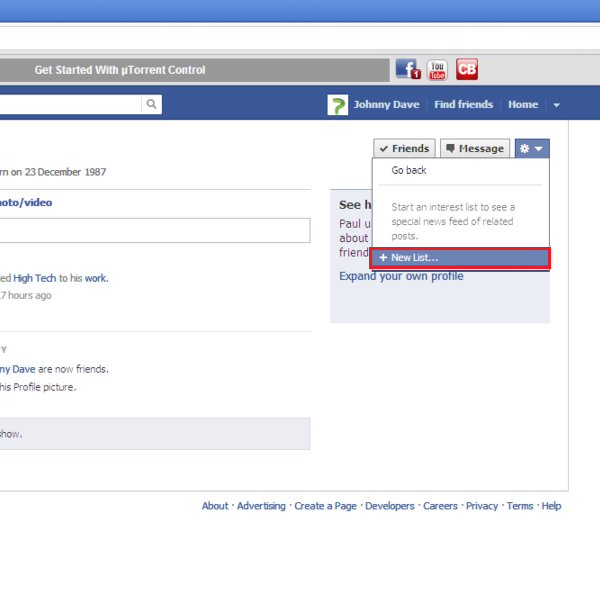The image size is (600, 600).
Task: Click the red CB toolbar icon
Action: pyautogui.click(x=467, y=69)
